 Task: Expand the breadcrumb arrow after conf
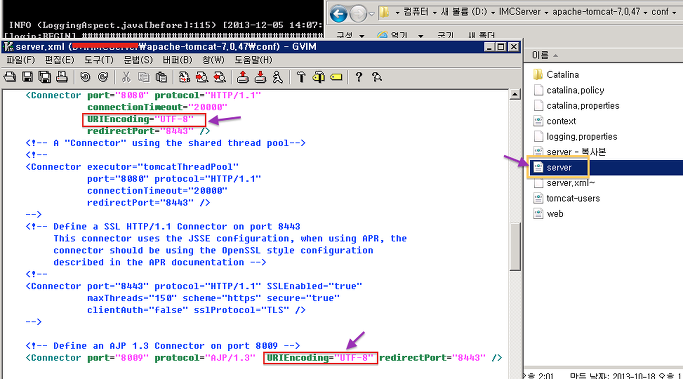674,13
